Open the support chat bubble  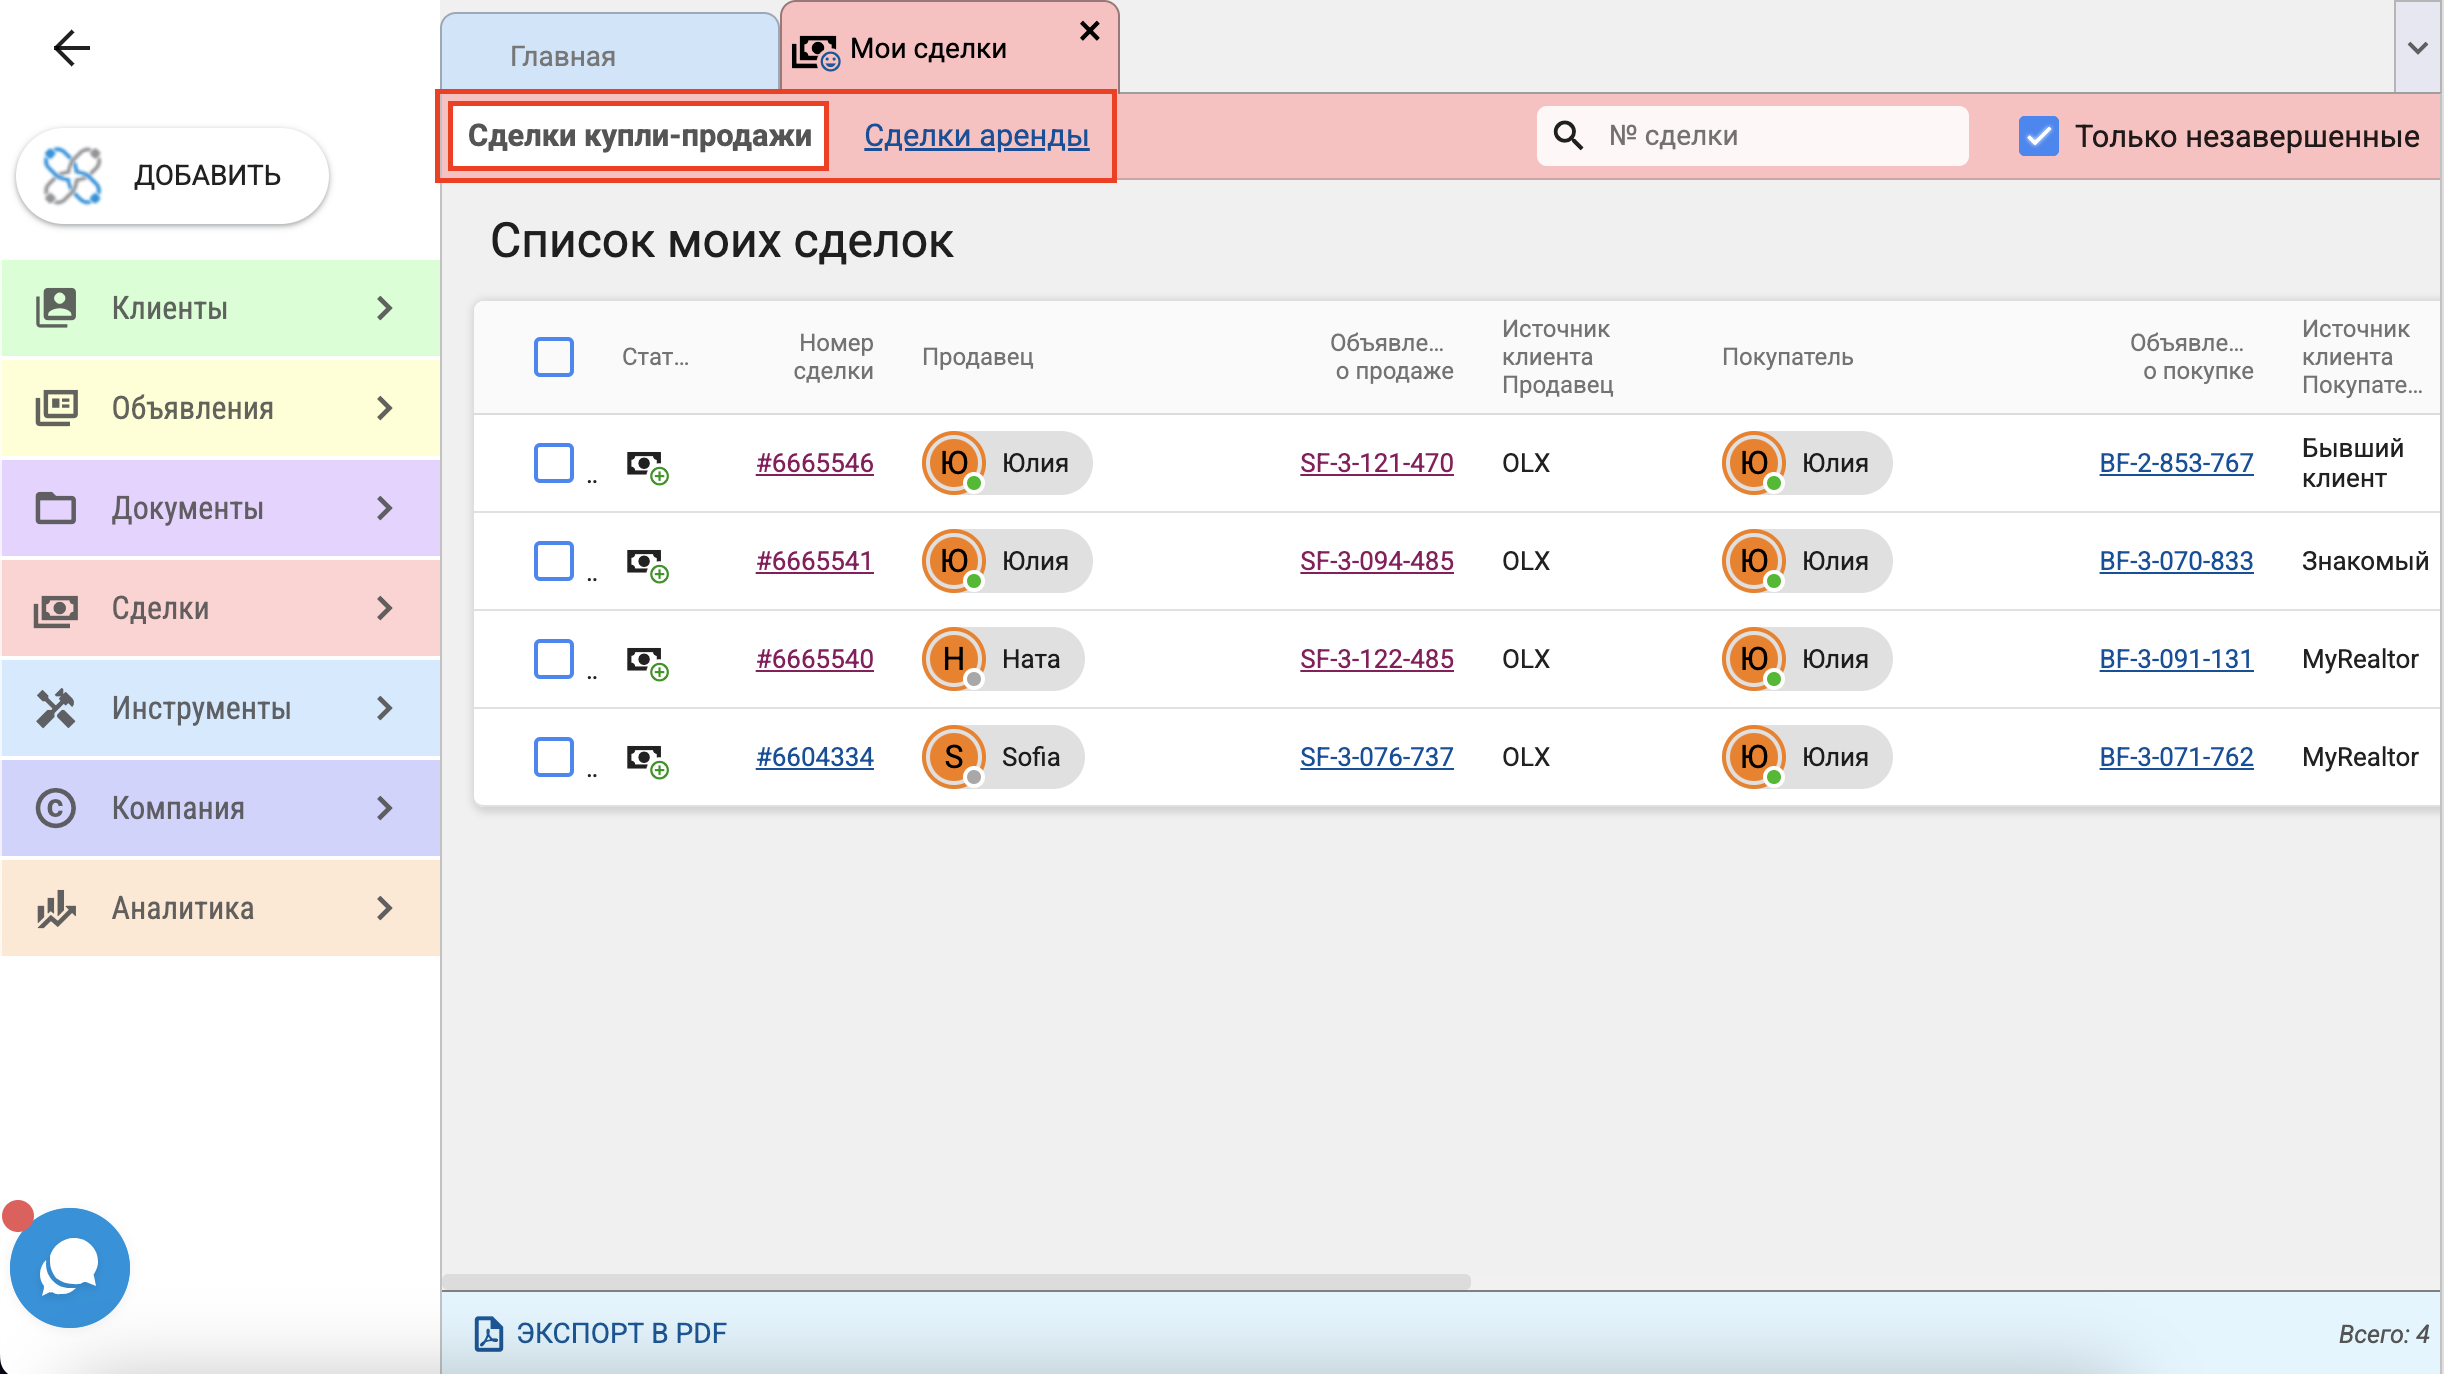(70, 1268)
